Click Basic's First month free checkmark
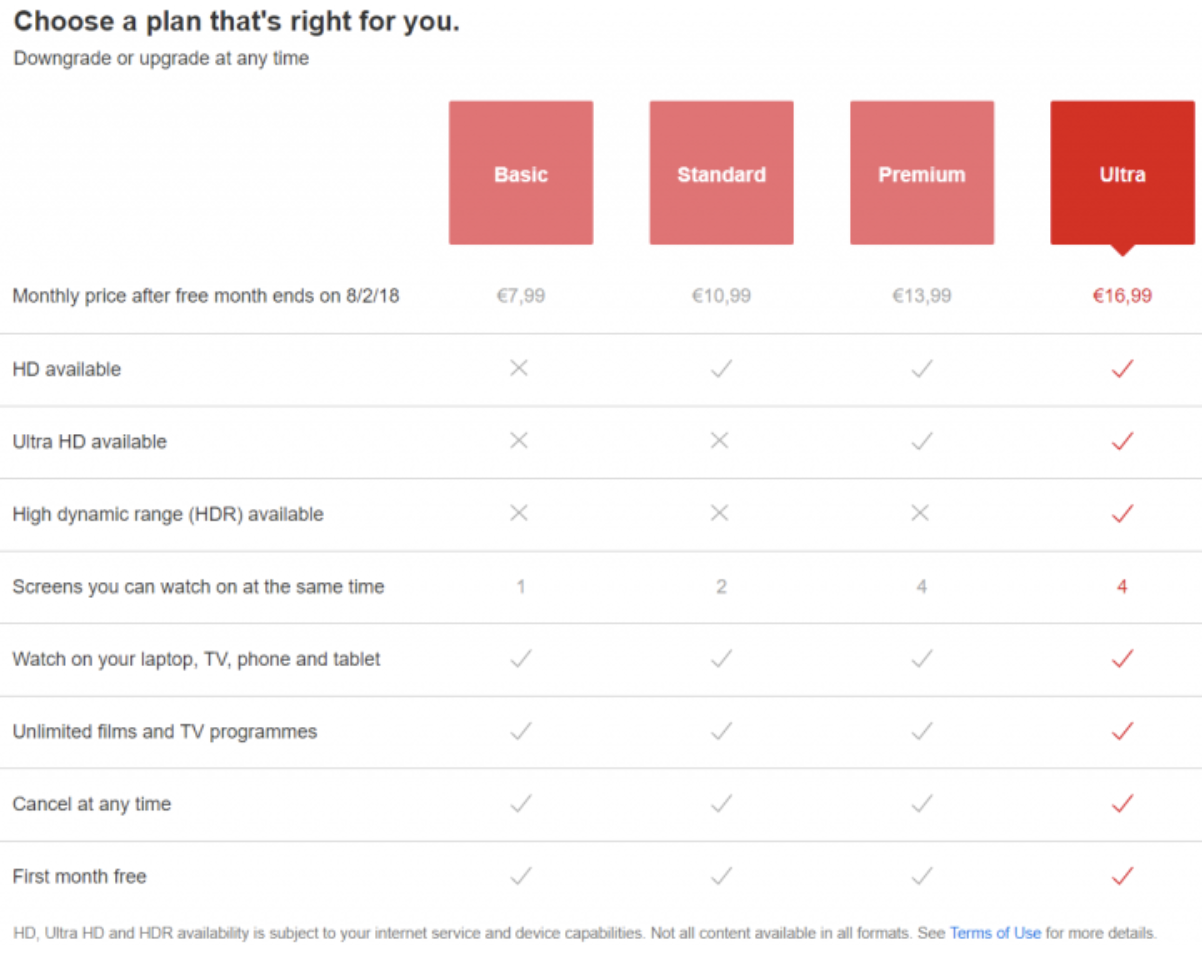This screenshot has height=962, width=1202. (521, 876)
